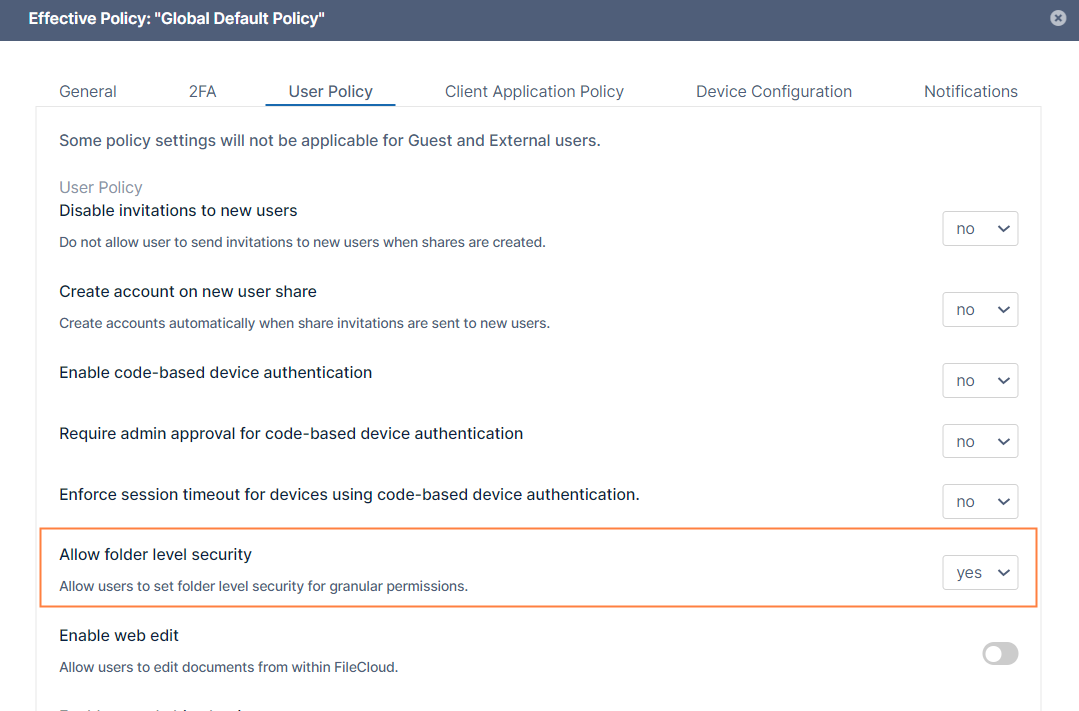This screenshot has height=711, width=1079.
Task: Click the Guest and External users notice text
Action: [x=329, y=140]
